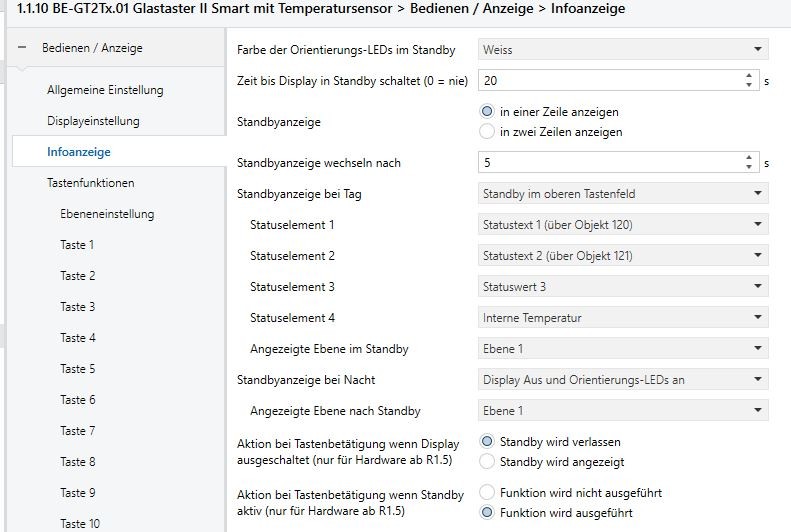Choose 'Standby wird angezeigt' radio option

click(x=487, y=461)
